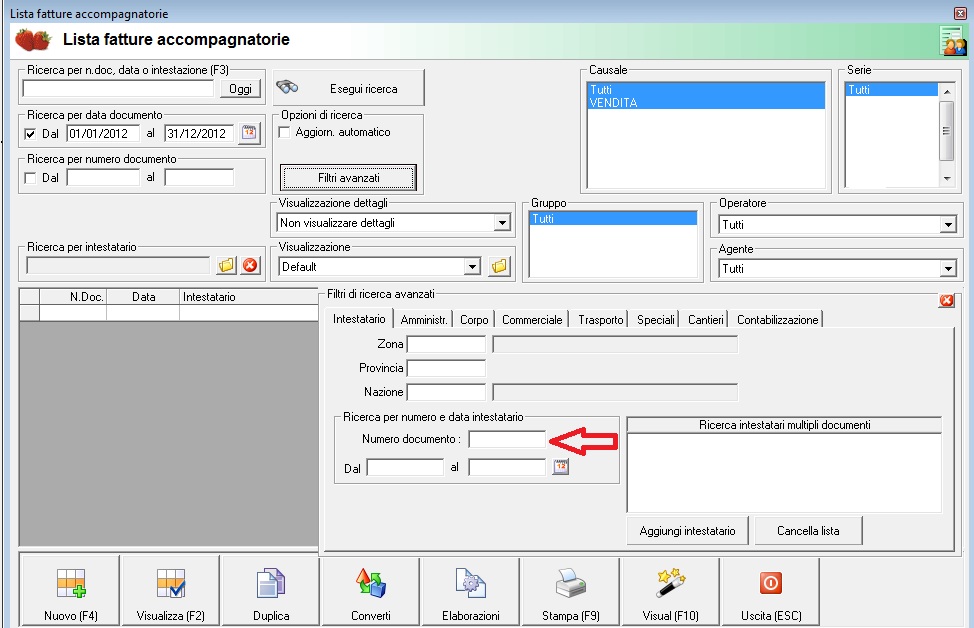Click the Provincia input field
Screen dimensions: 974x628
[446, 368]
